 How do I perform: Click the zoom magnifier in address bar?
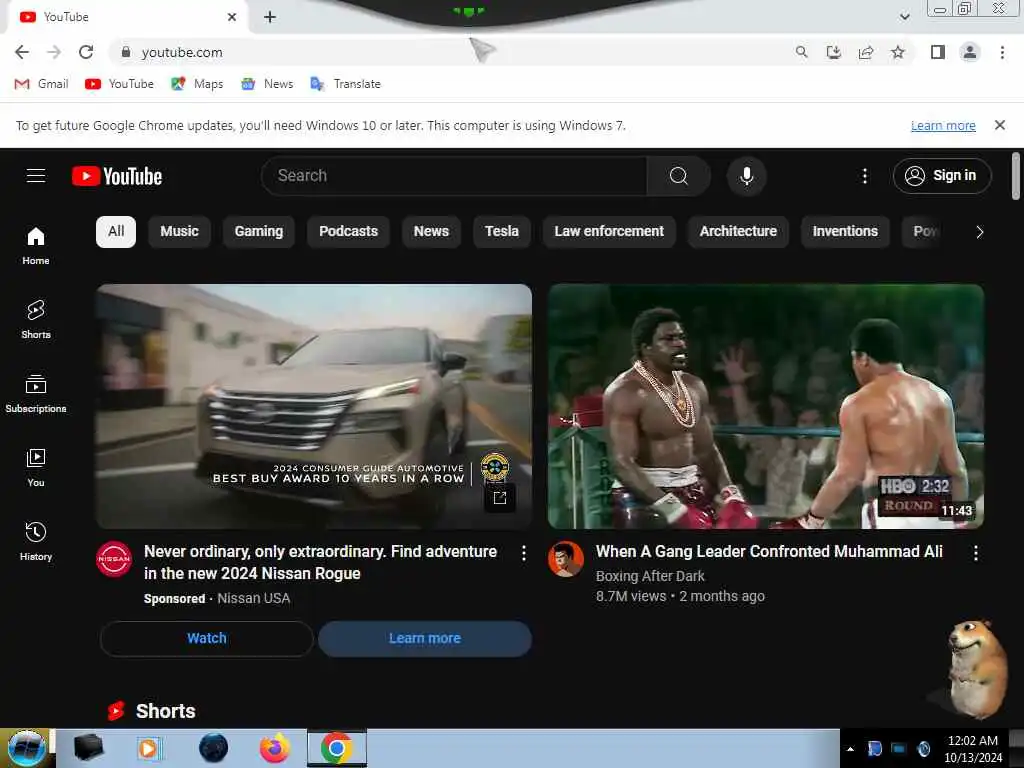click(x=801, y=52)
